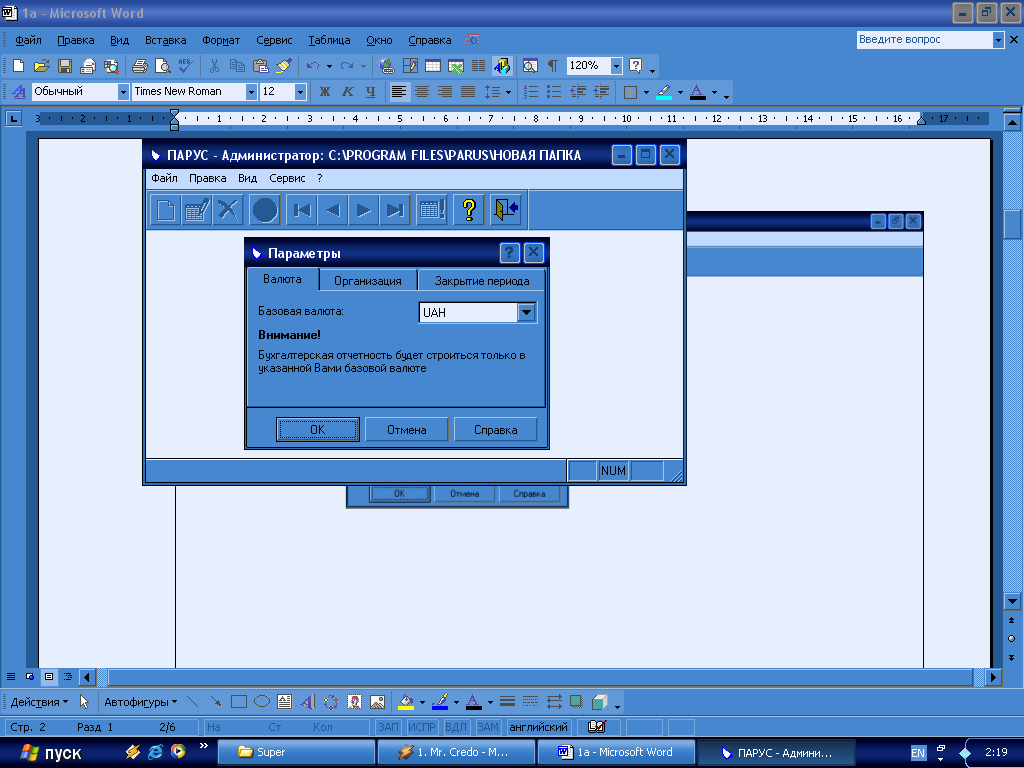
Task: Click the ПАРУС exit door icon
Action: (506, 210)
